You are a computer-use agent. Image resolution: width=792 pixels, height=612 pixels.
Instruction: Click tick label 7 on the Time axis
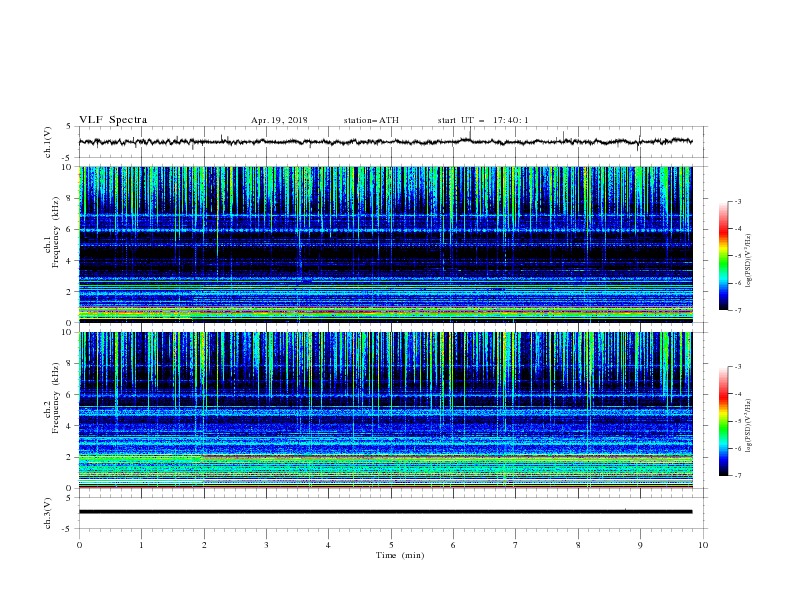(516, 545)
